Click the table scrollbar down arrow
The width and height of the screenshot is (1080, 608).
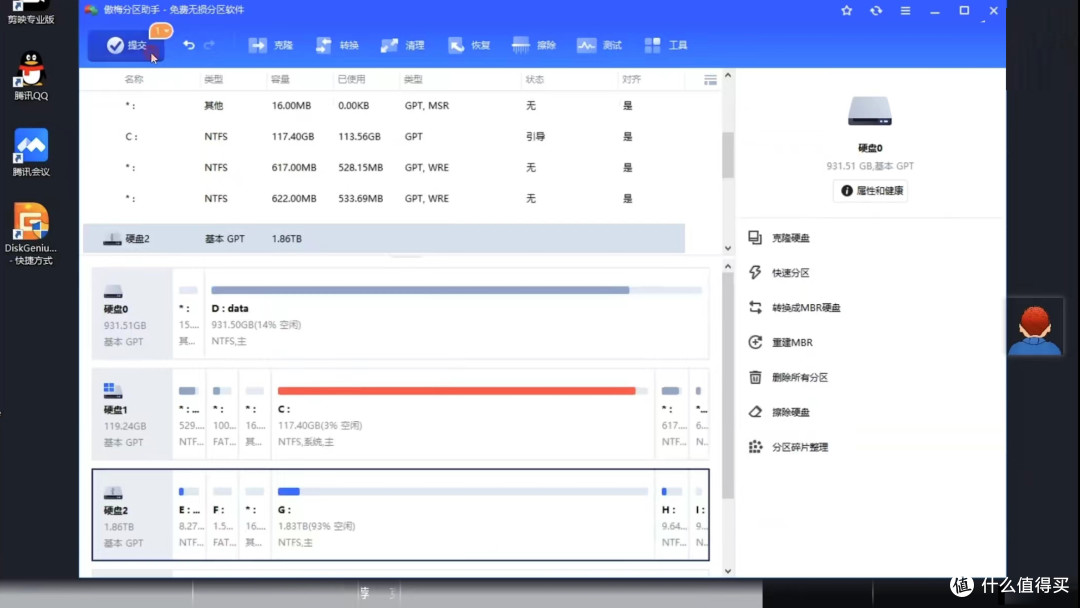pyautogui.click(x=728, y=249)
